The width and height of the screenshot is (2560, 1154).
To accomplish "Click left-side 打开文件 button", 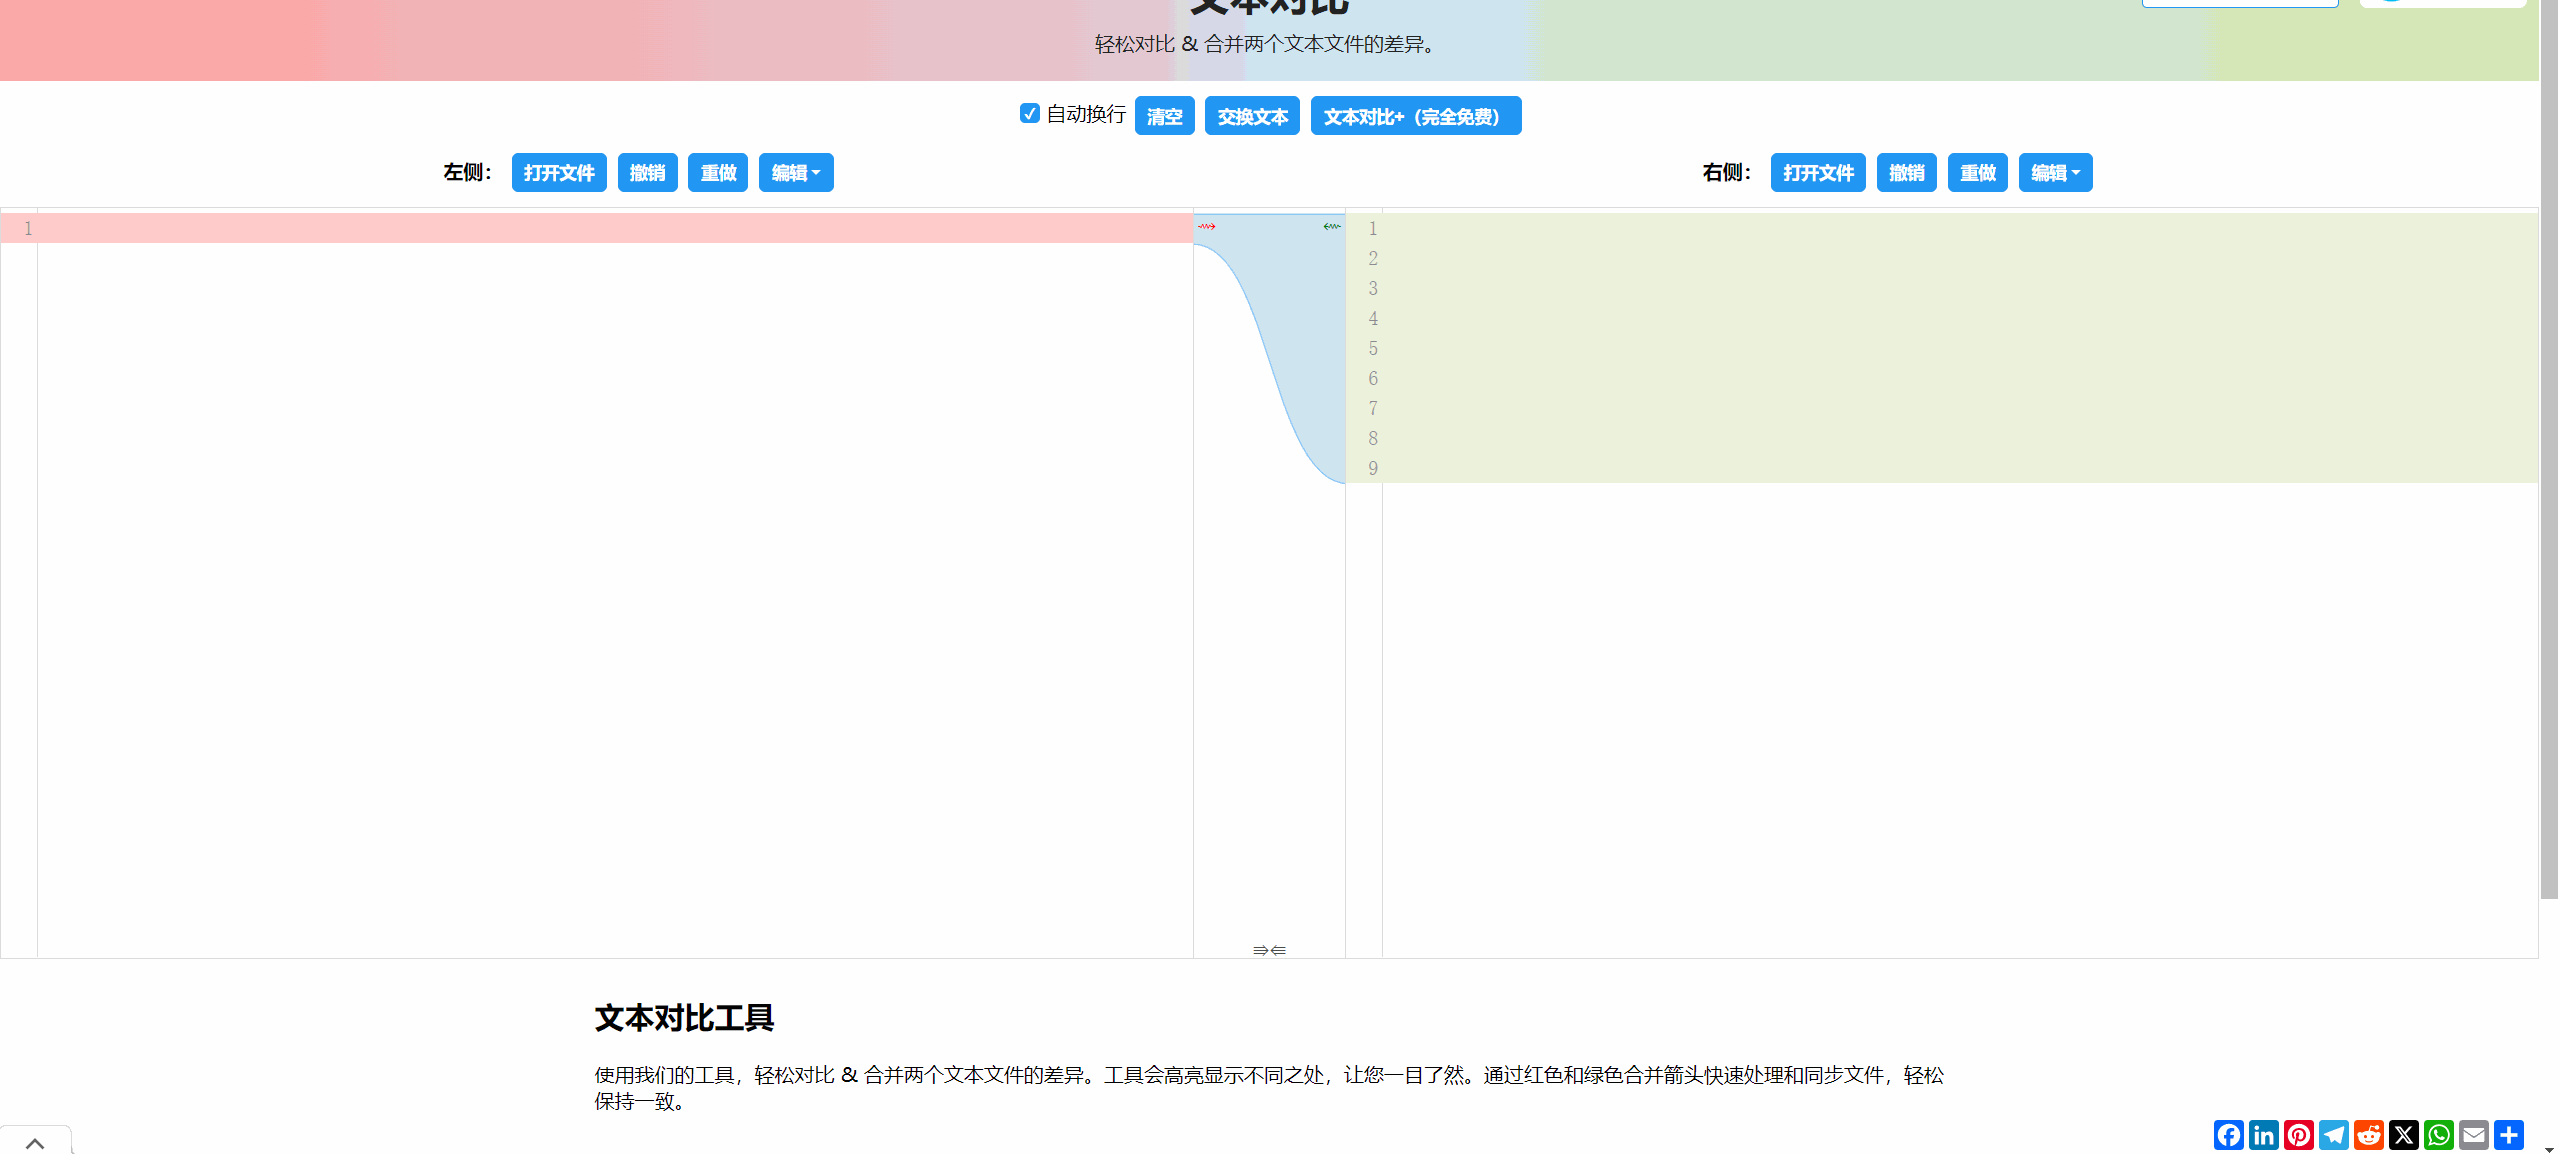I will click(559, 173).
